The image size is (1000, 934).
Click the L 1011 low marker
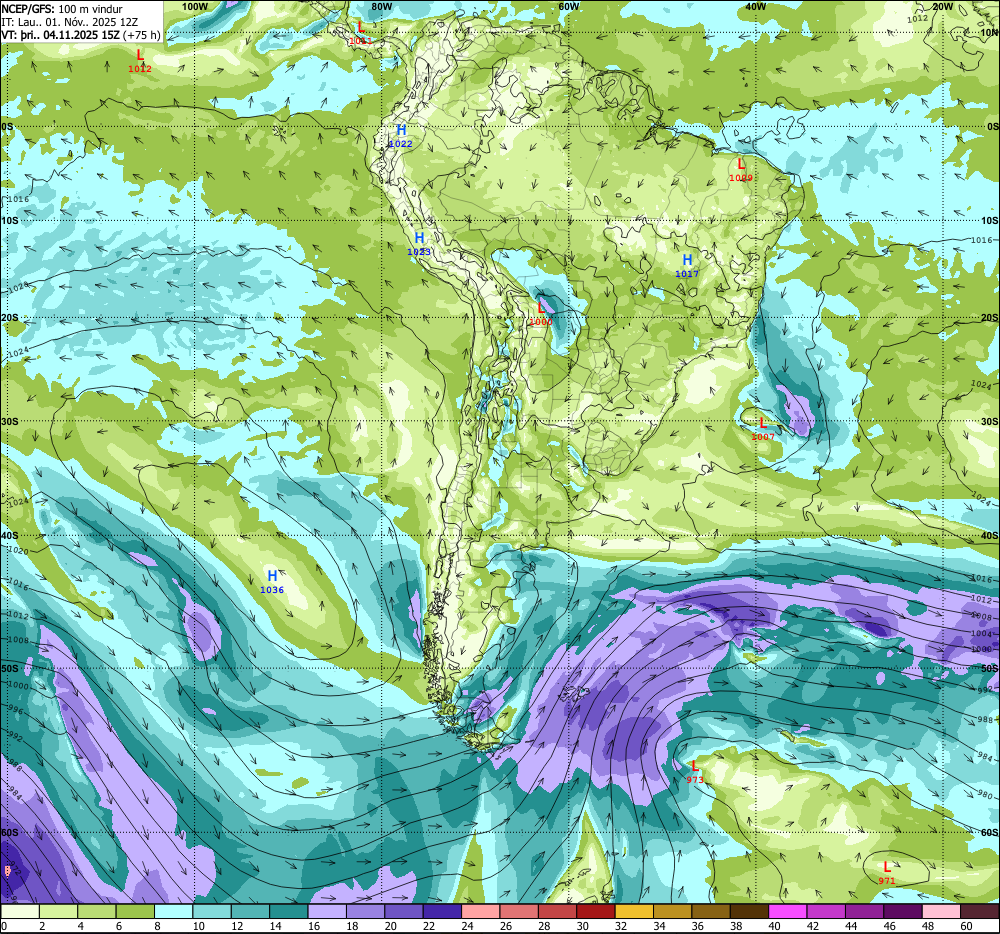coord(360,33)
